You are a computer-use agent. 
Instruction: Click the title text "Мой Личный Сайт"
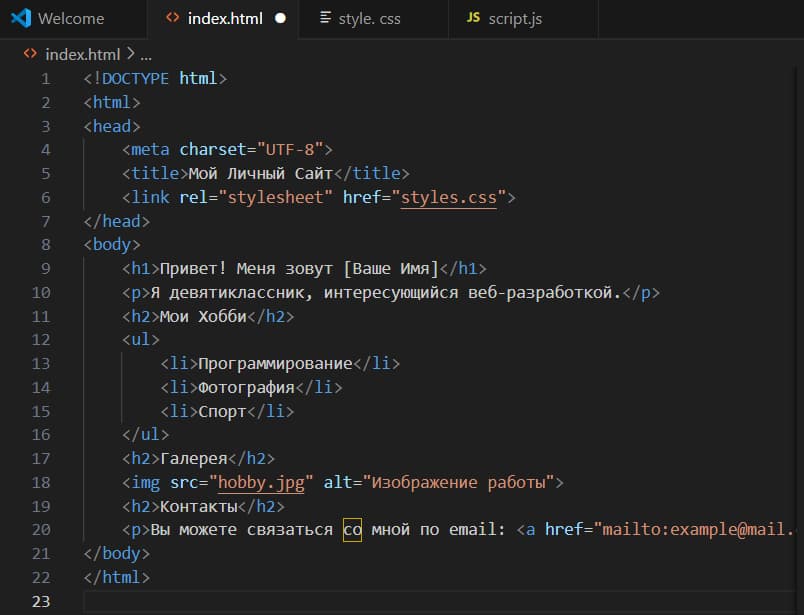[260, 173]
